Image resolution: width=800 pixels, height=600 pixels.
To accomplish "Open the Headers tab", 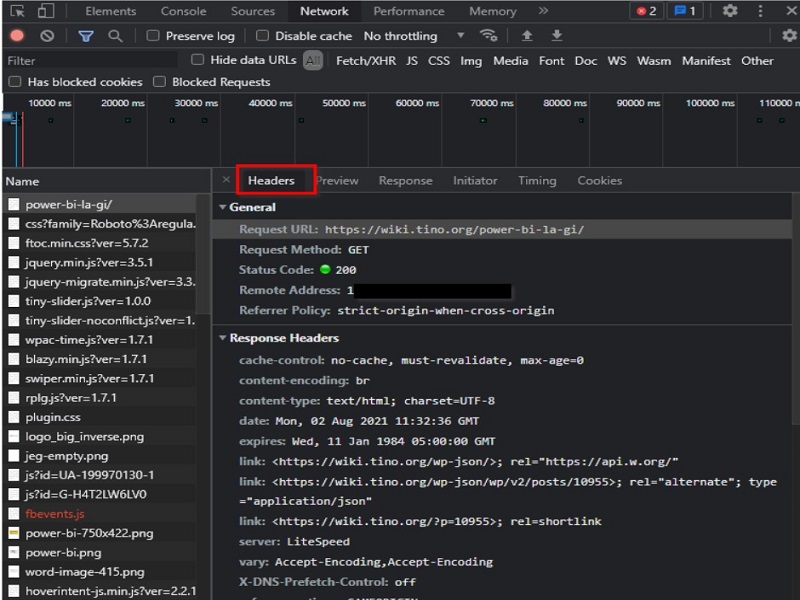I will coord(271,181).
